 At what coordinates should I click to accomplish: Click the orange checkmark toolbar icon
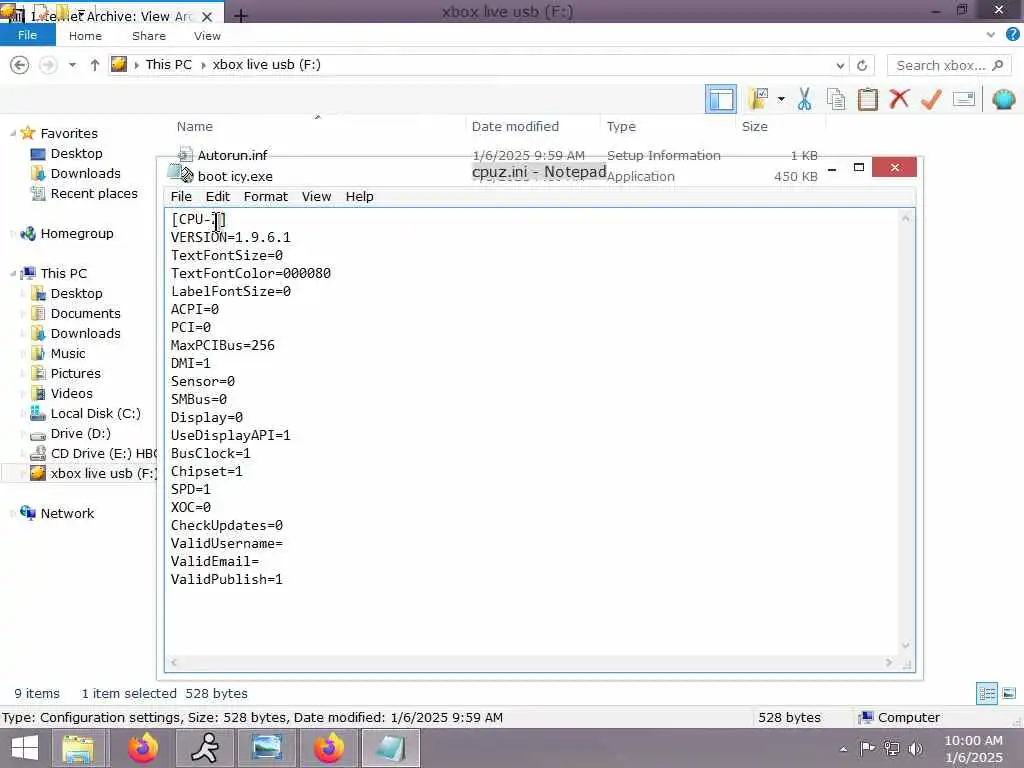click(x=931, y=99)
